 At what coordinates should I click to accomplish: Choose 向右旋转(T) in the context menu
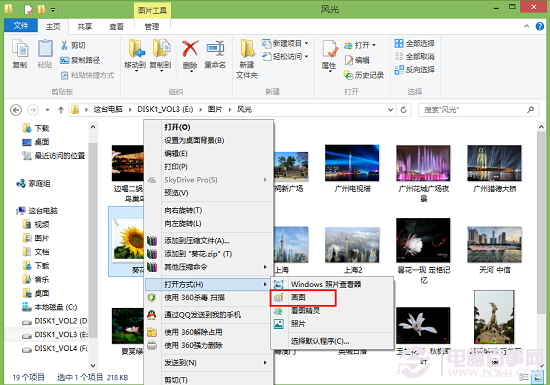click(x=209, y=210)
